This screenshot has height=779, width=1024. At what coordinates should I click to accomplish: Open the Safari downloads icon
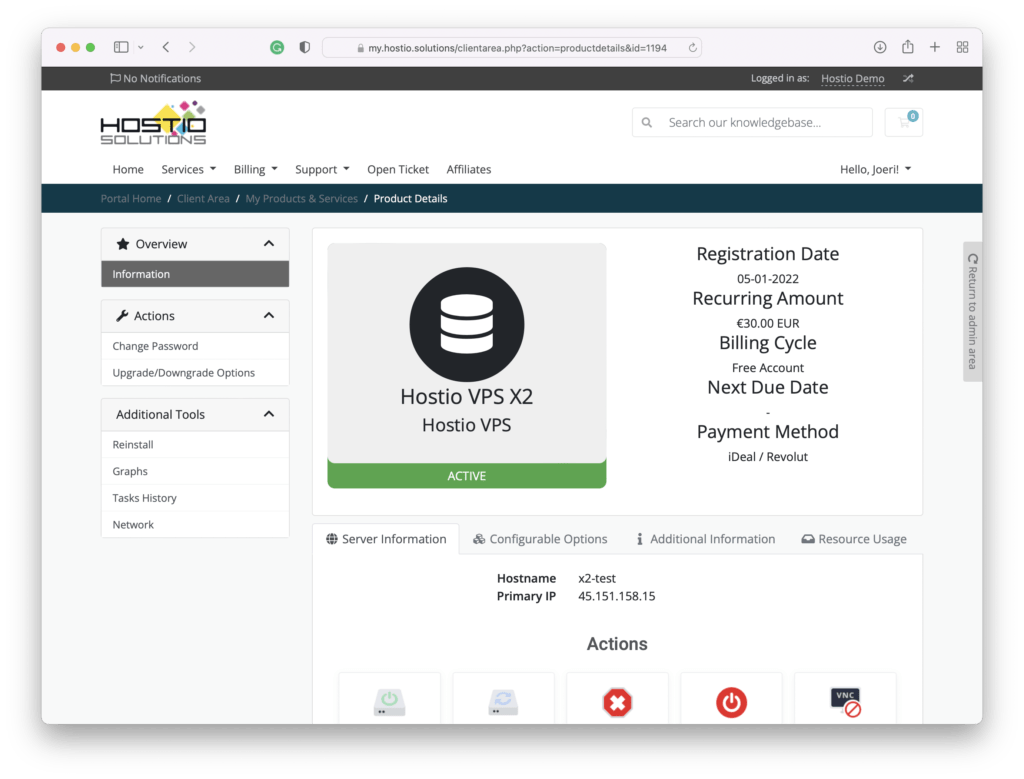point(880,47)
